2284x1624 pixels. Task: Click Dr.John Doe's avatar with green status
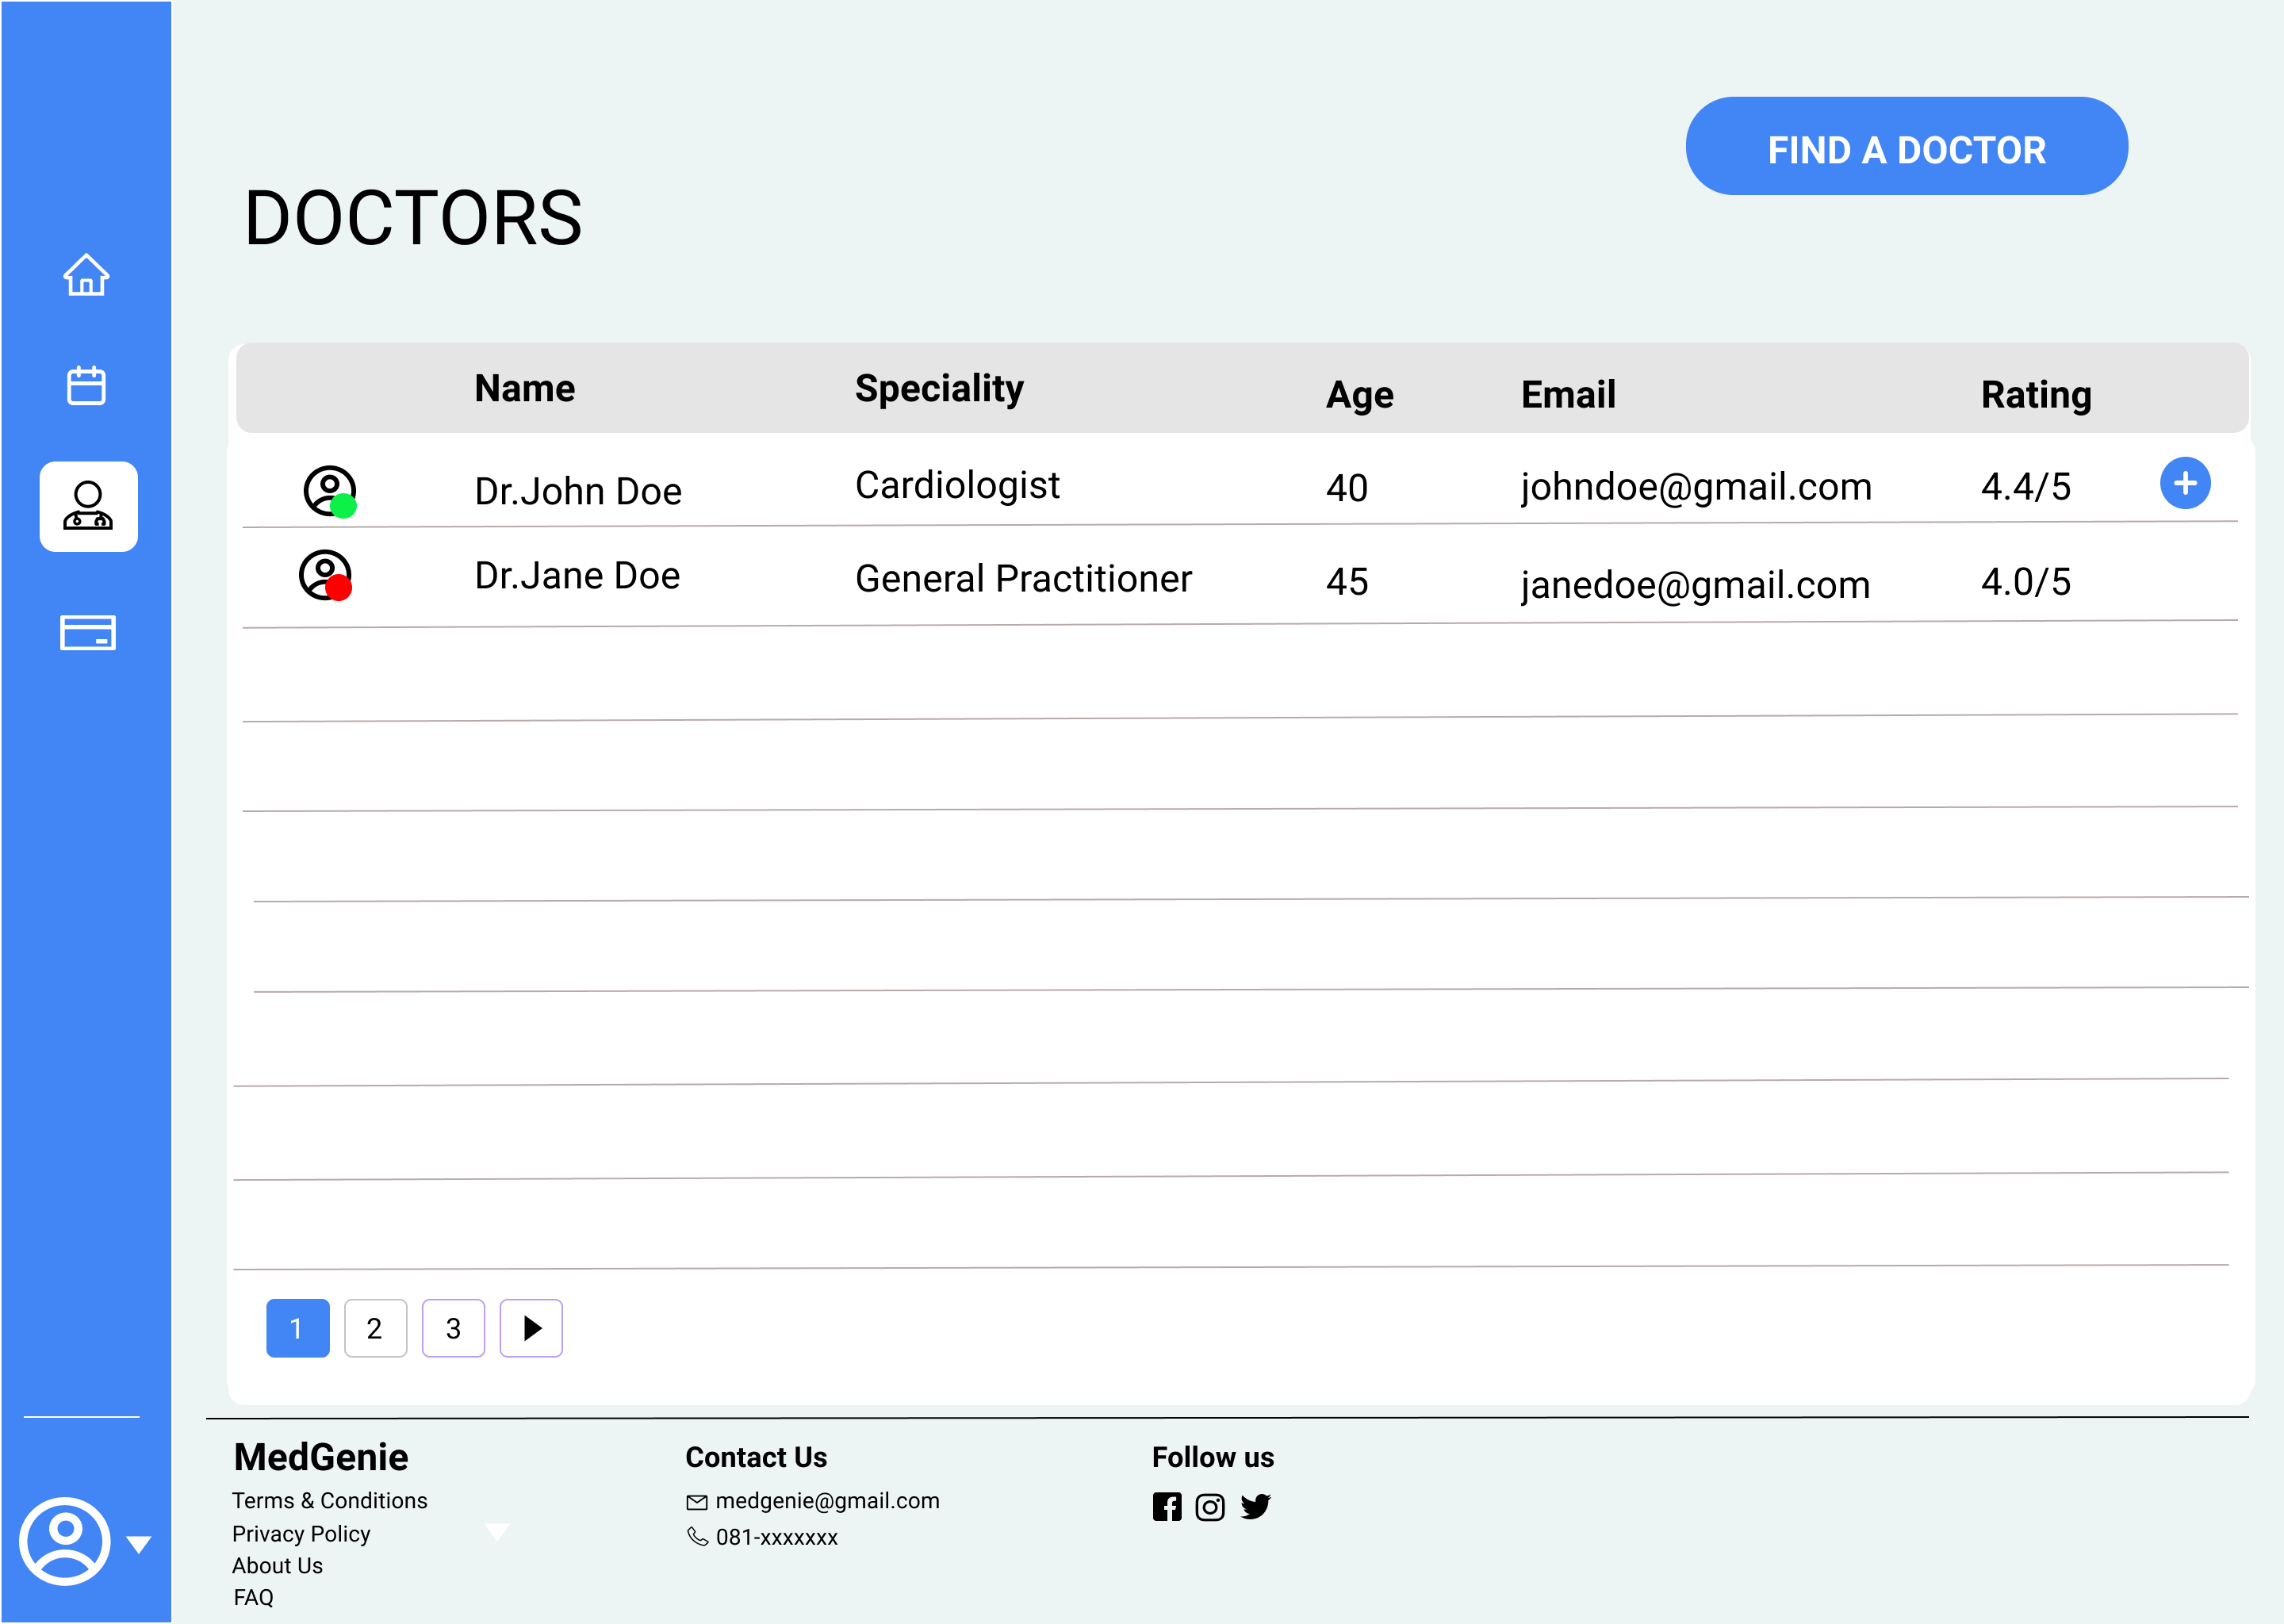pos(330,491)
